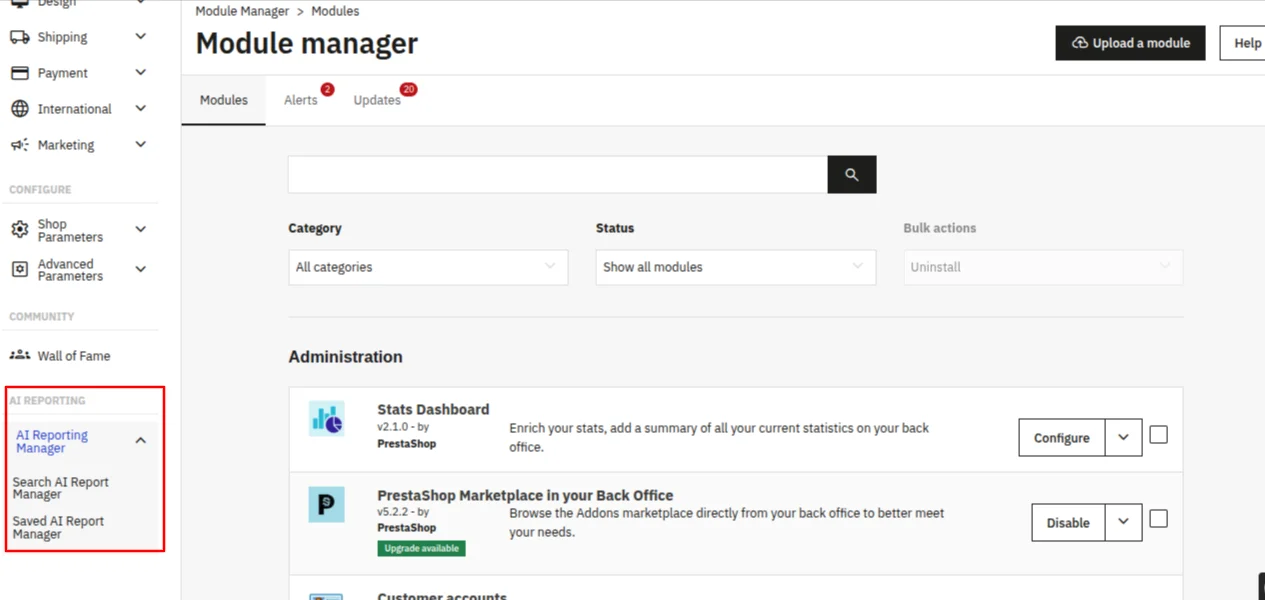Click the Wall of Fame people icon
This screenshot has width=1265, height=600.
[20, 355]
